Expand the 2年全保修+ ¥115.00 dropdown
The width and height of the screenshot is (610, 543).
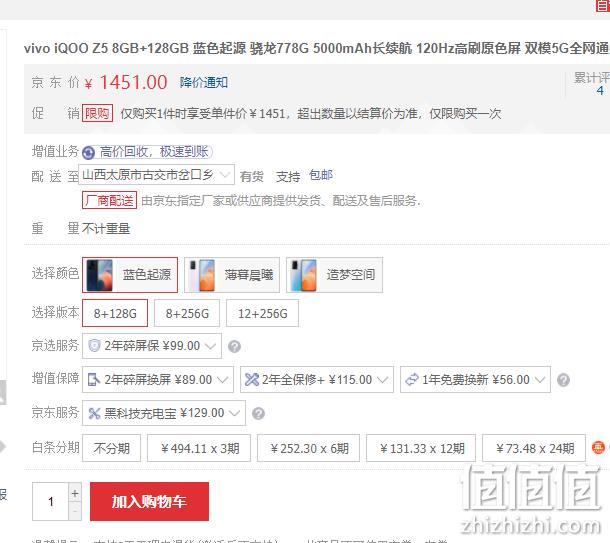point(317,379)
